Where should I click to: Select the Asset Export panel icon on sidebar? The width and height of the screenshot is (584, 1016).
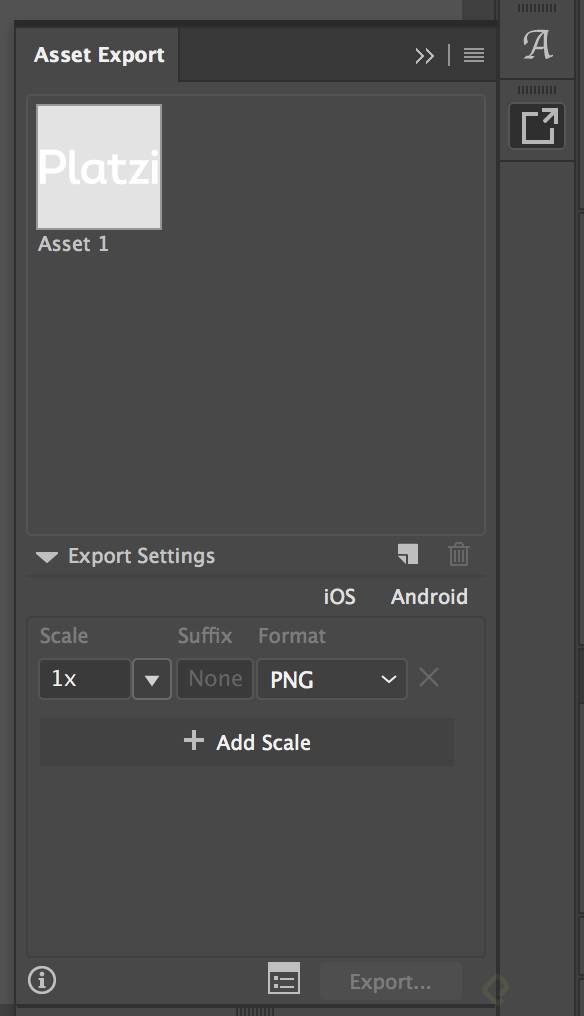tap(537, 125)
